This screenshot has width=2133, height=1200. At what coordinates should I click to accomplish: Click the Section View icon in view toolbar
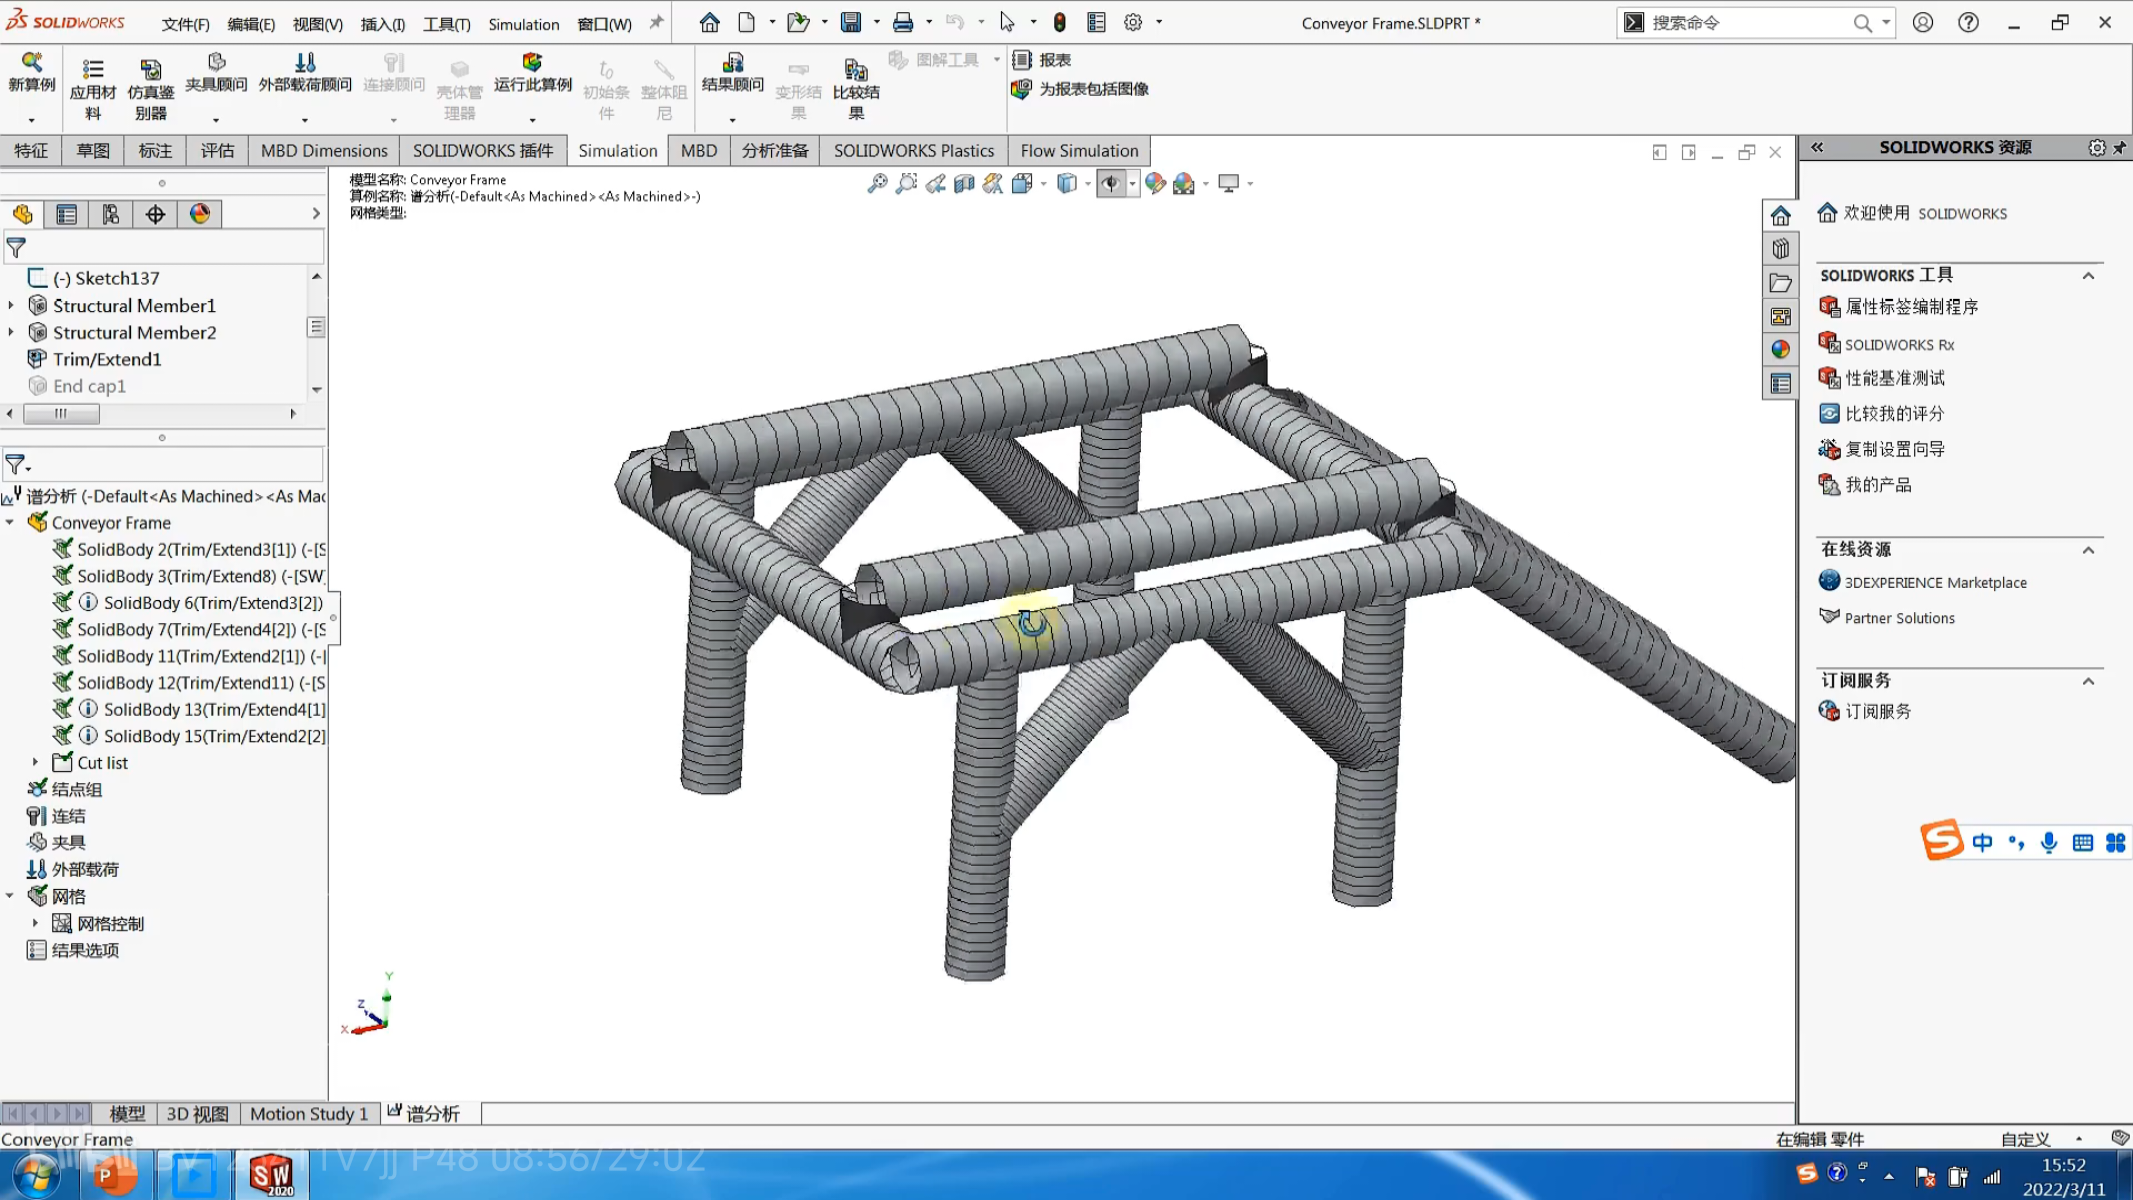click(x=964, y=183)
